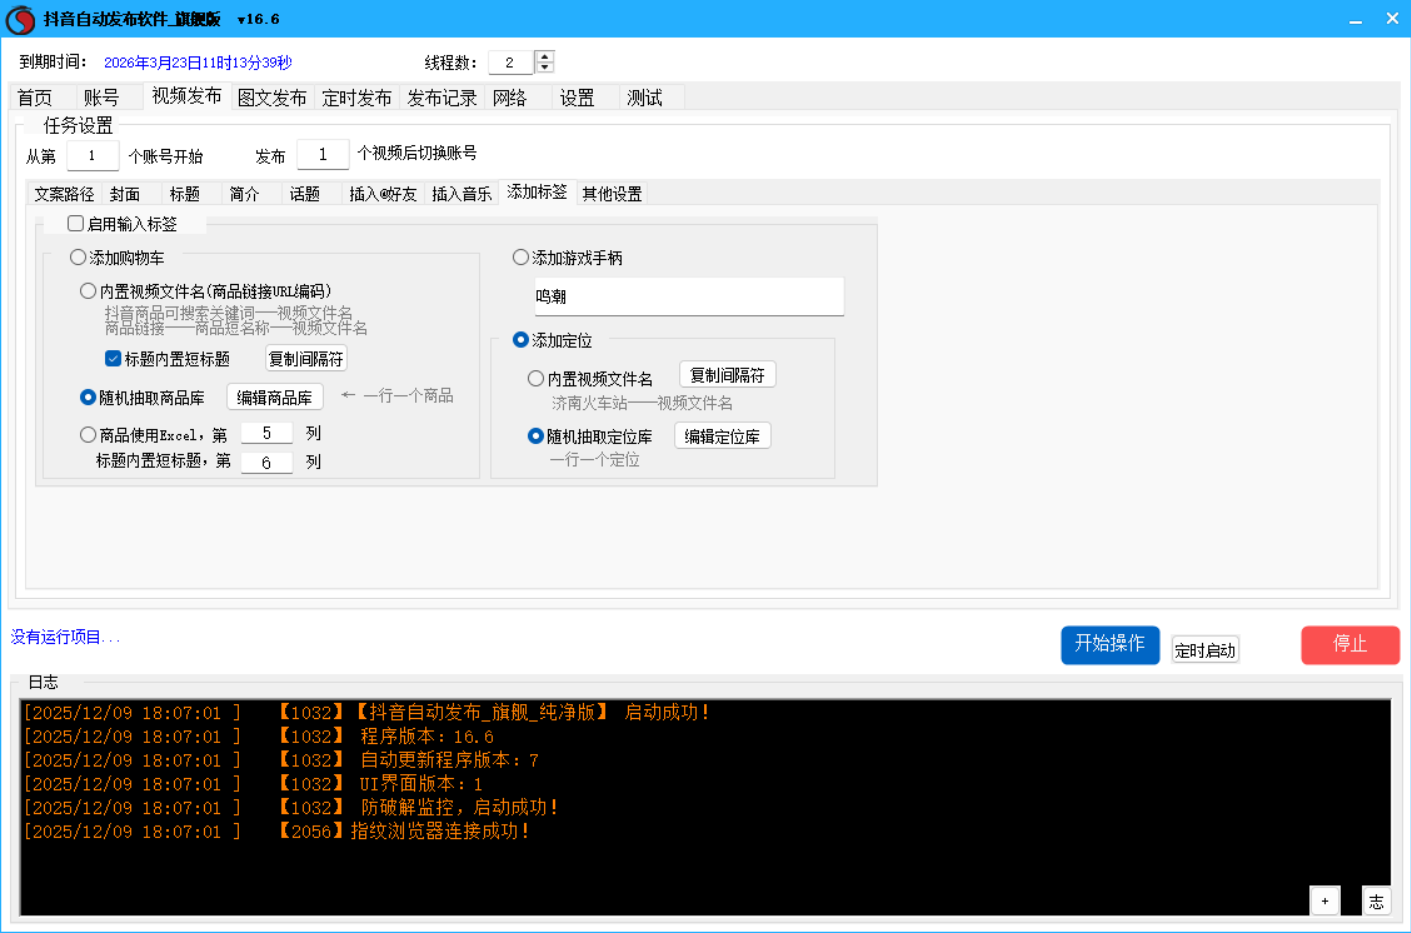Image resolution: width=1411 pixels, height=933 pixels.
Task: Enable the 启用输入标签 checkbox
Action: click(x=76, y=223)
